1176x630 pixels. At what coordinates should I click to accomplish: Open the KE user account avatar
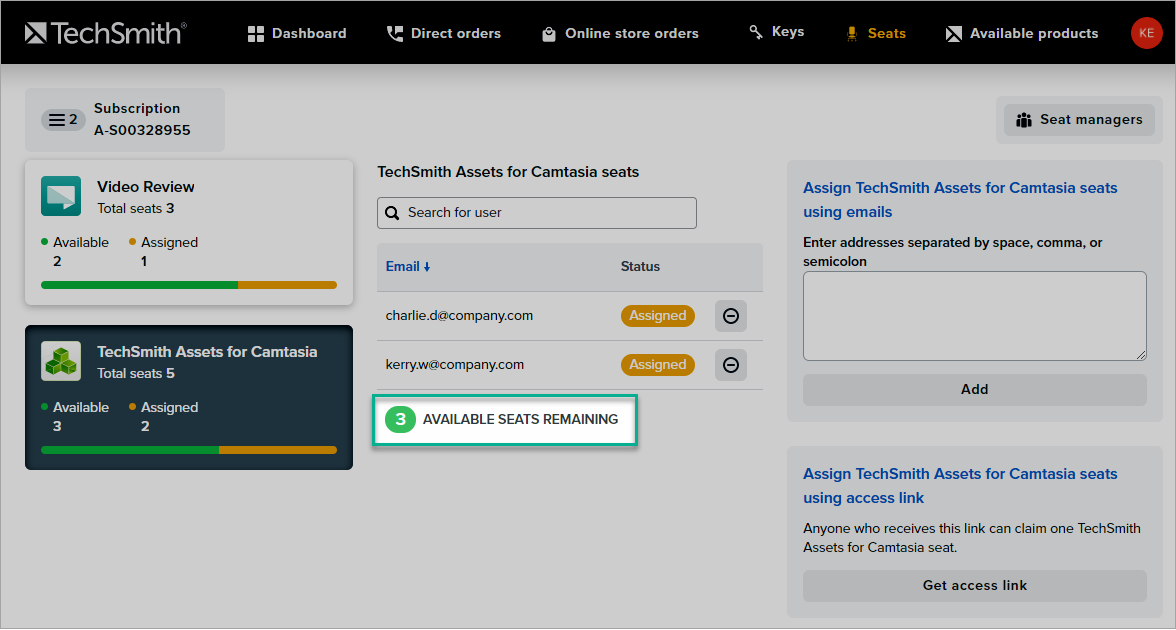[x=1146, y=33]
